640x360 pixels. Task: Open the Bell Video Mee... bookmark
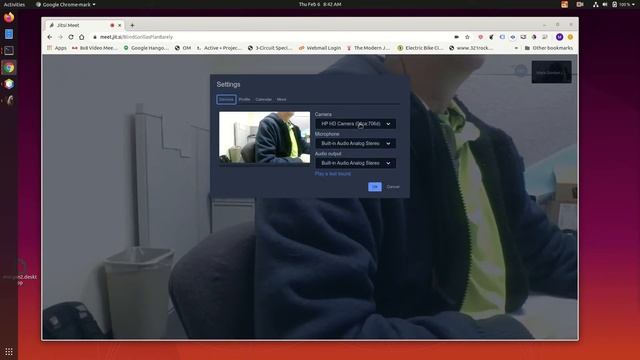coord(94,48)
